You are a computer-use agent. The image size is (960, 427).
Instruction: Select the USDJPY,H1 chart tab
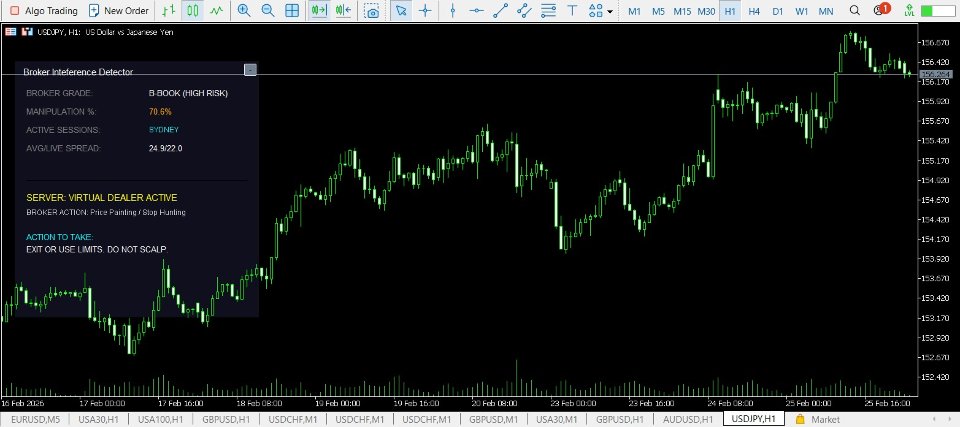point(754,419)
